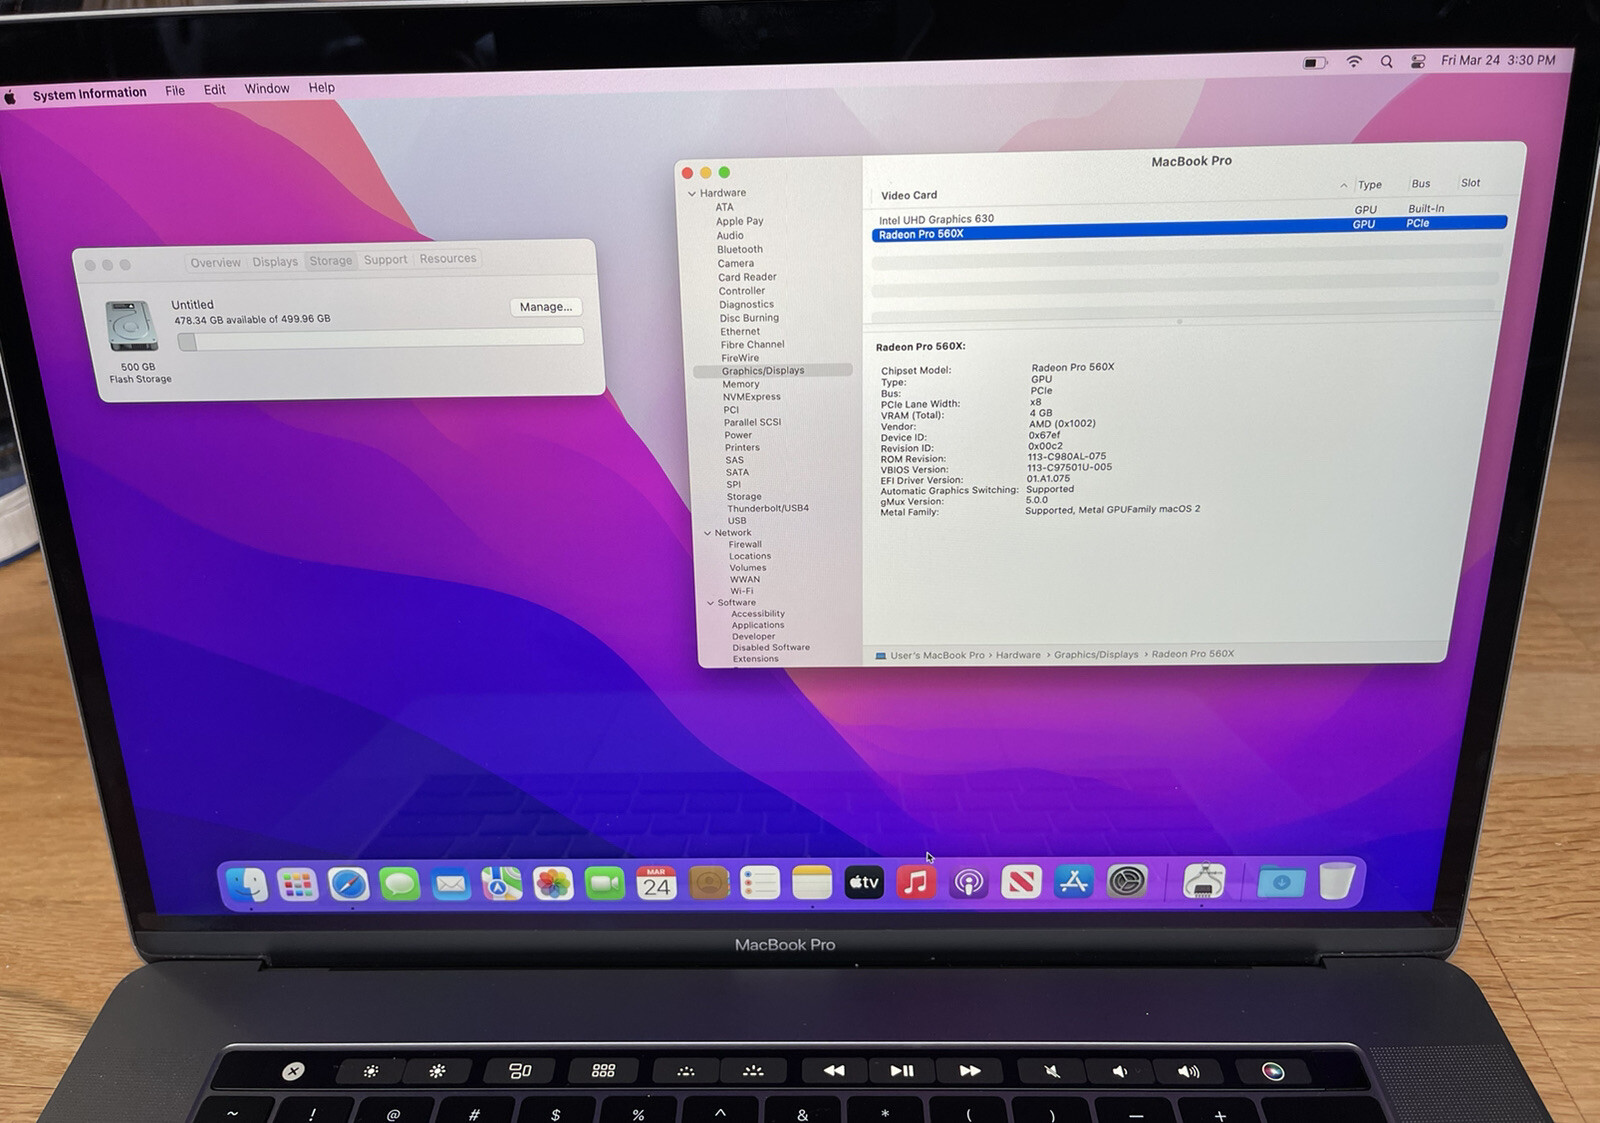Launch Safari from the Dock
This screenshot has height=1123, width=1600.
(x=348, y=885)
